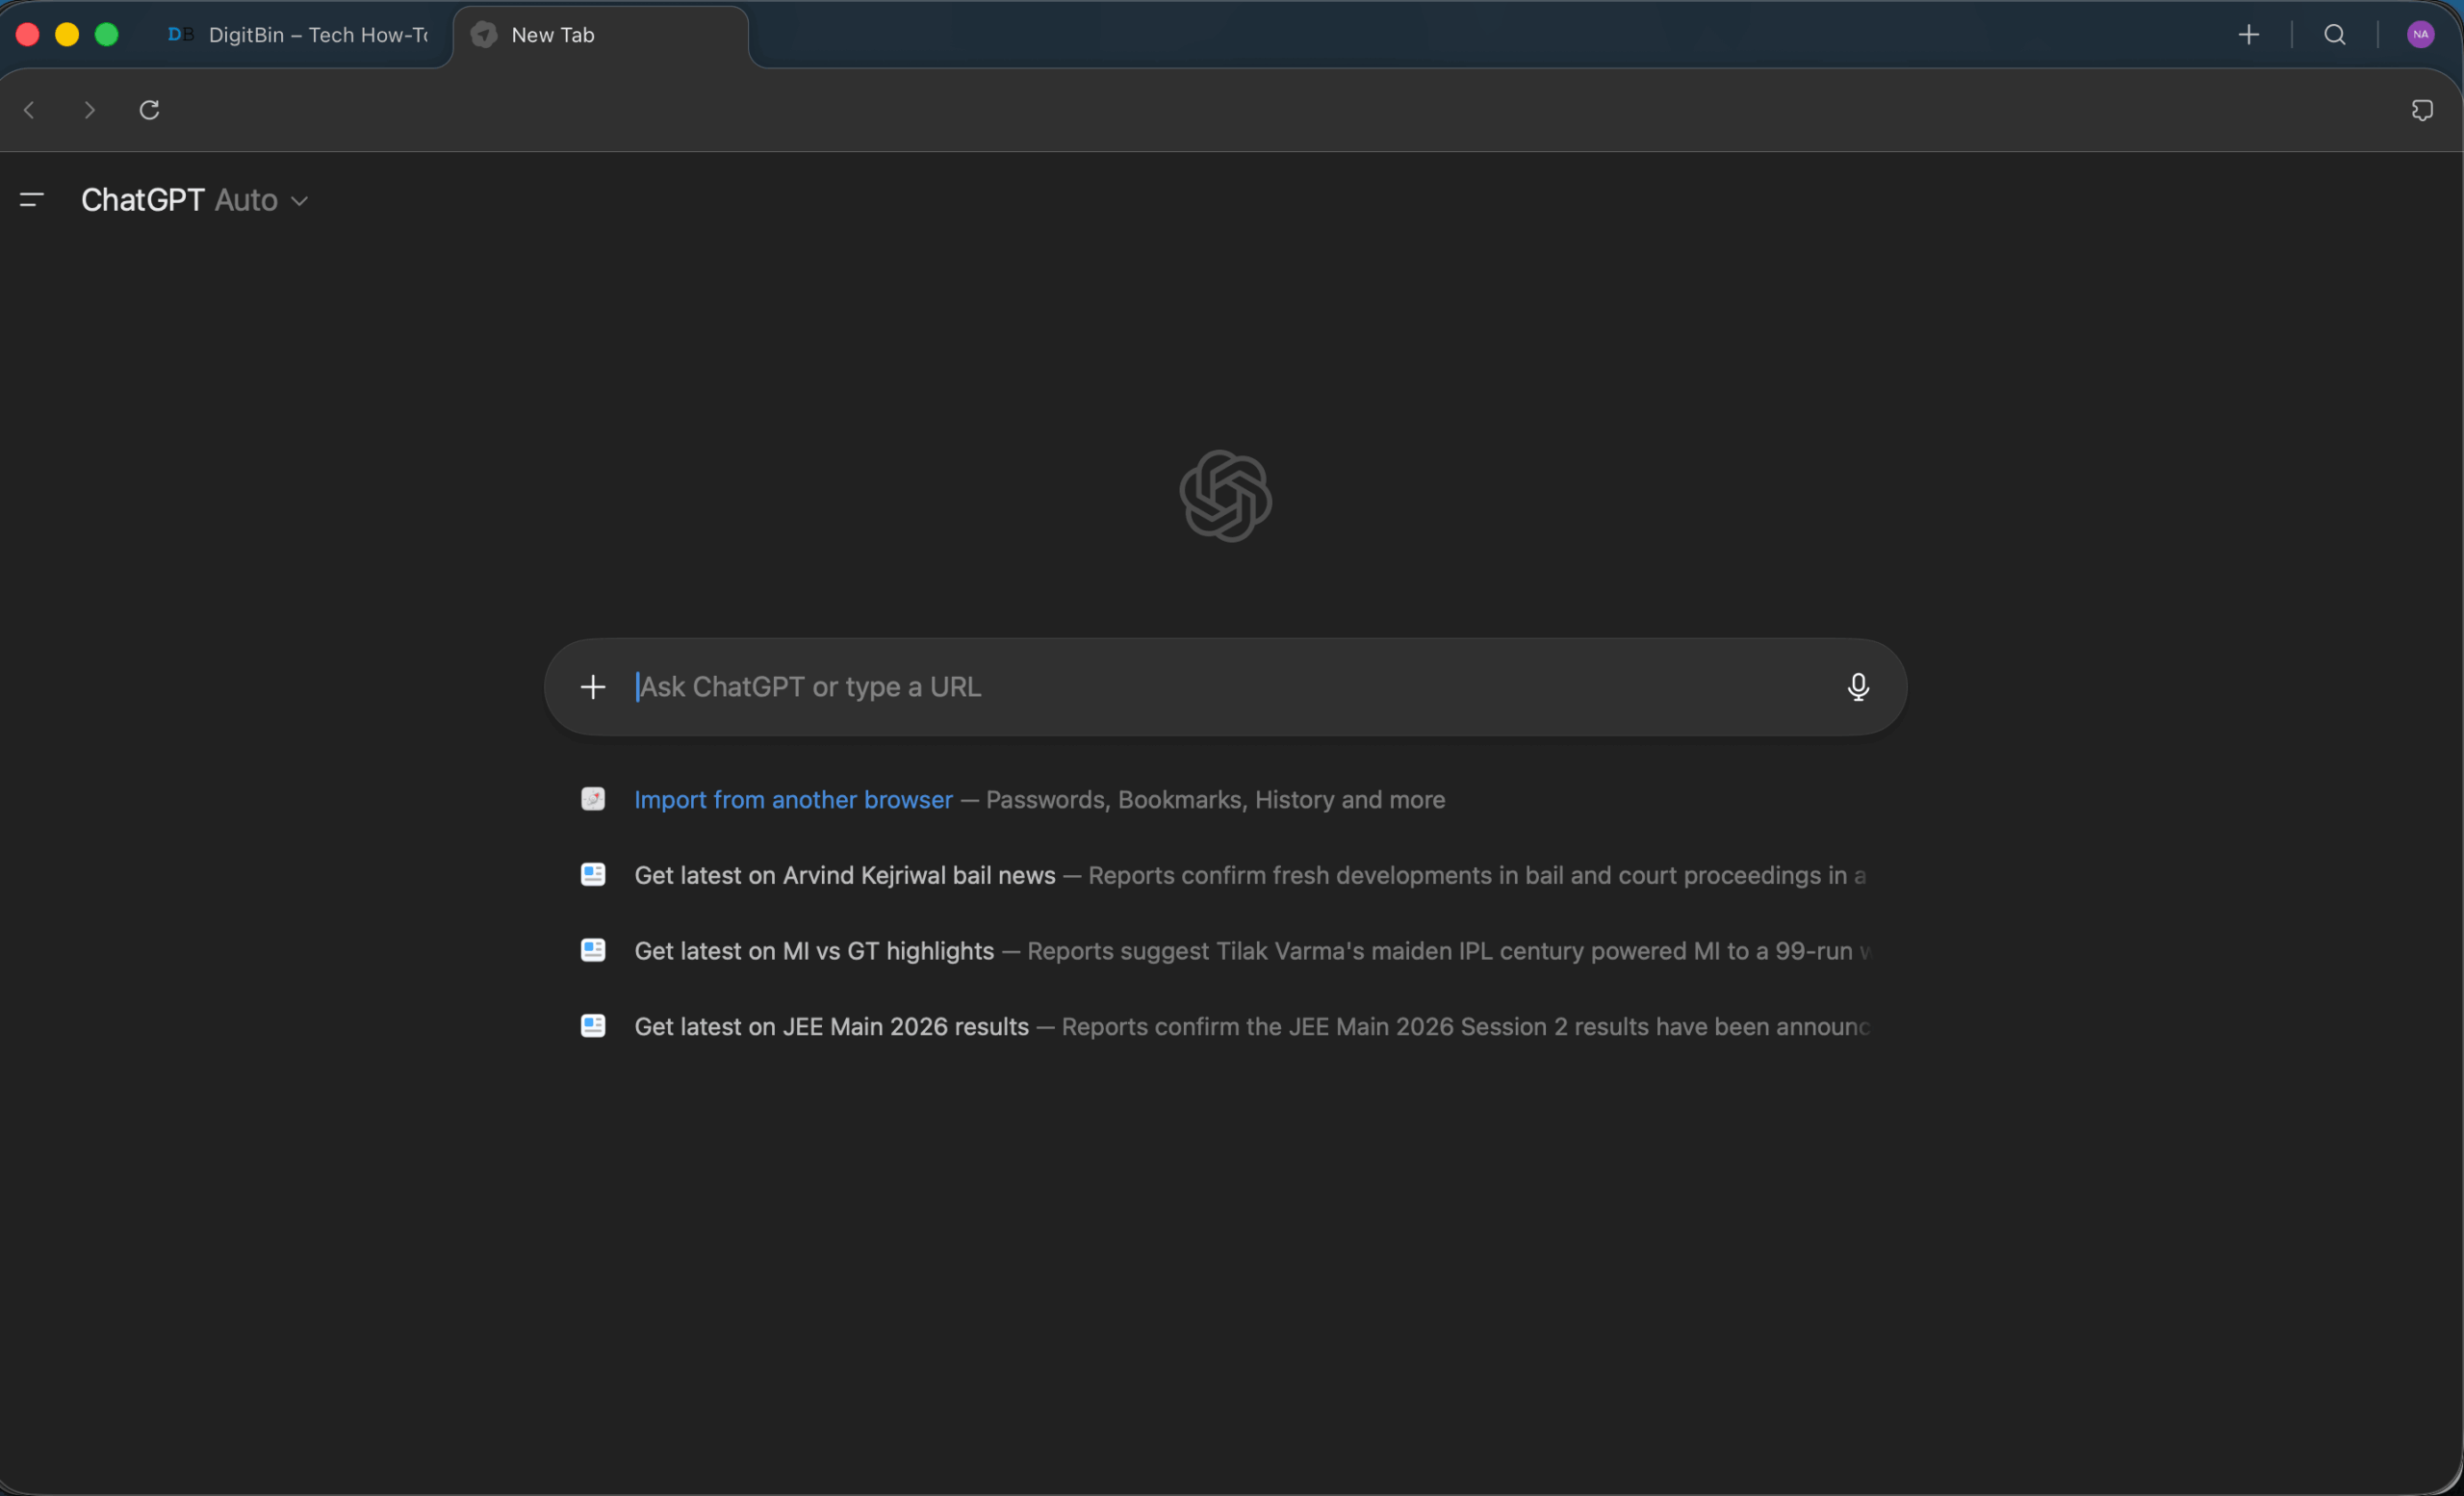Open the Auto model mode dropdown
The width and height of the screenshot is (2464, 1496).
tap(245, 200)
